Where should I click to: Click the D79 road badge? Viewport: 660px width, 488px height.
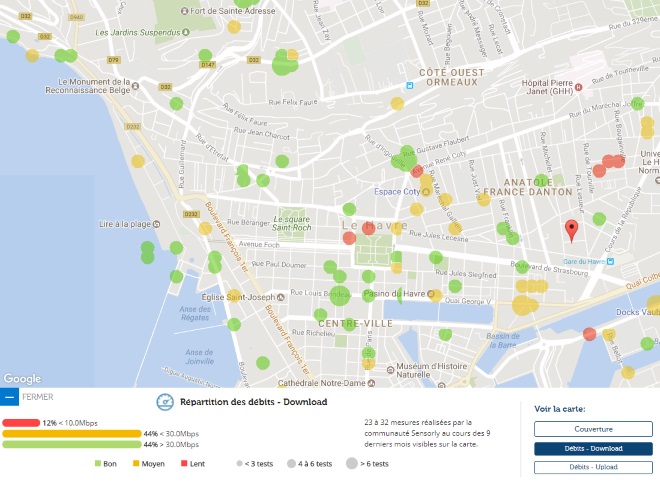(114, 60)
